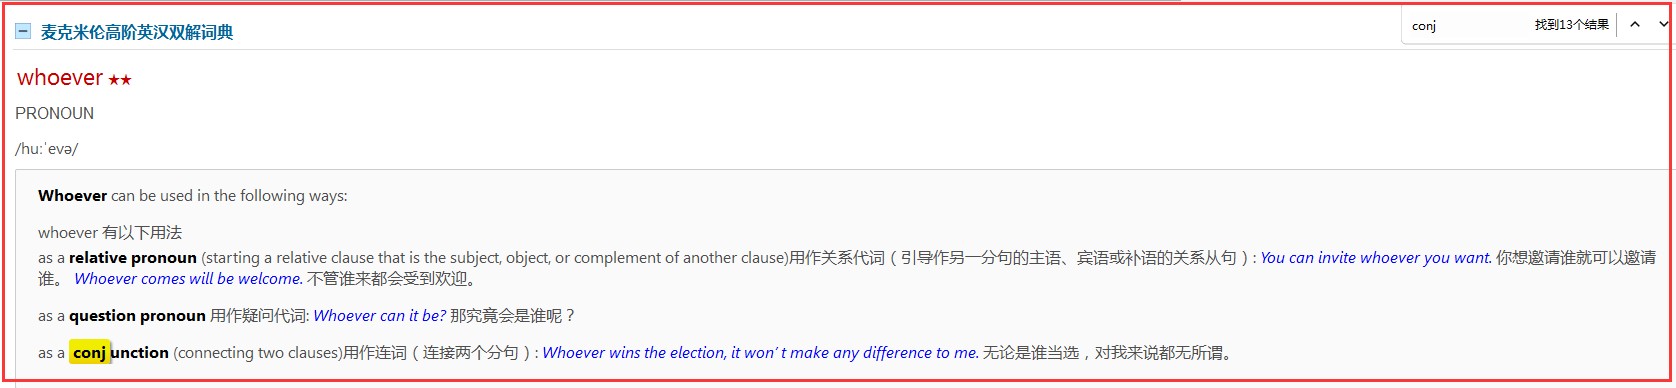Click the highlighted "conj" search match
This screenshot has height=388, width=1676.
[90, 352]
